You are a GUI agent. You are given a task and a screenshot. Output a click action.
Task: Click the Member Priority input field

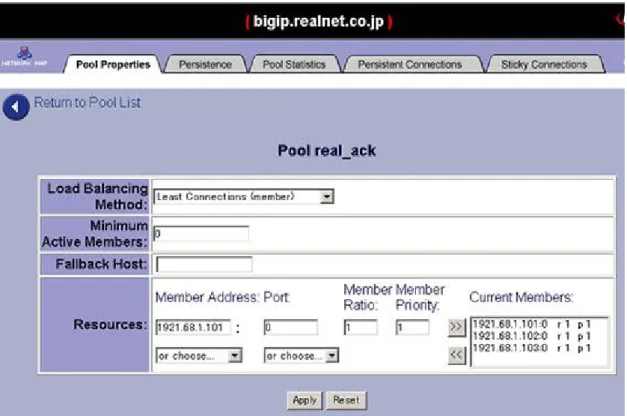click(412, 328)
